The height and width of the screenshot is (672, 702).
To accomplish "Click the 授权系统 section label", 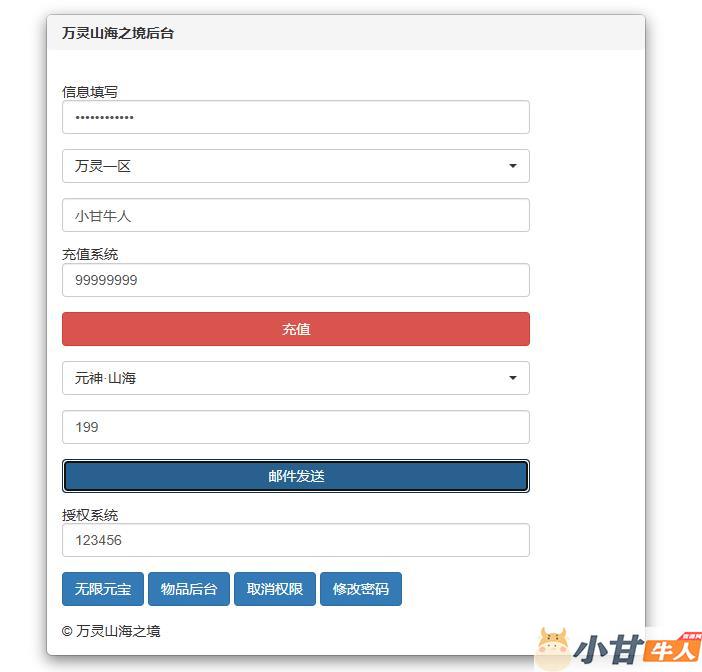I will (x=90, y=515).
